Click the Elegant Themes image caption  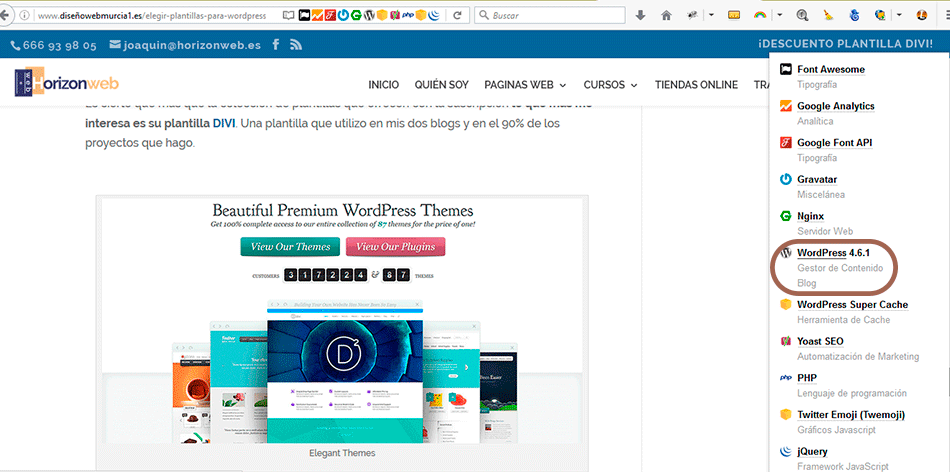[342, 453]
